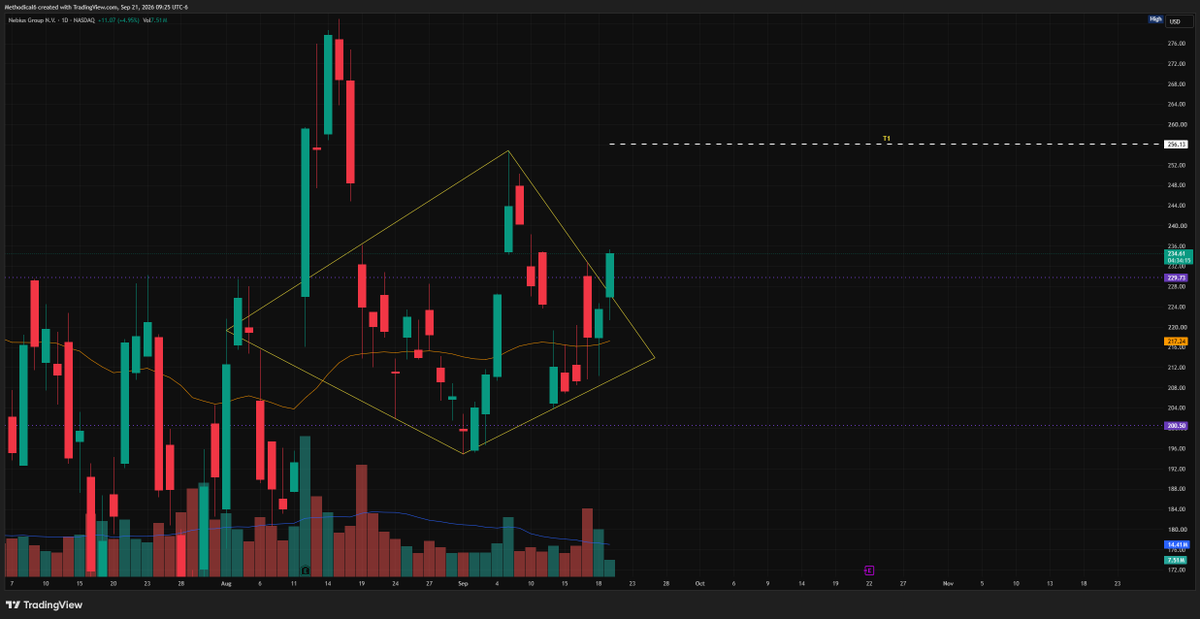Click the 172.00 price axis label

[1176, 570]
